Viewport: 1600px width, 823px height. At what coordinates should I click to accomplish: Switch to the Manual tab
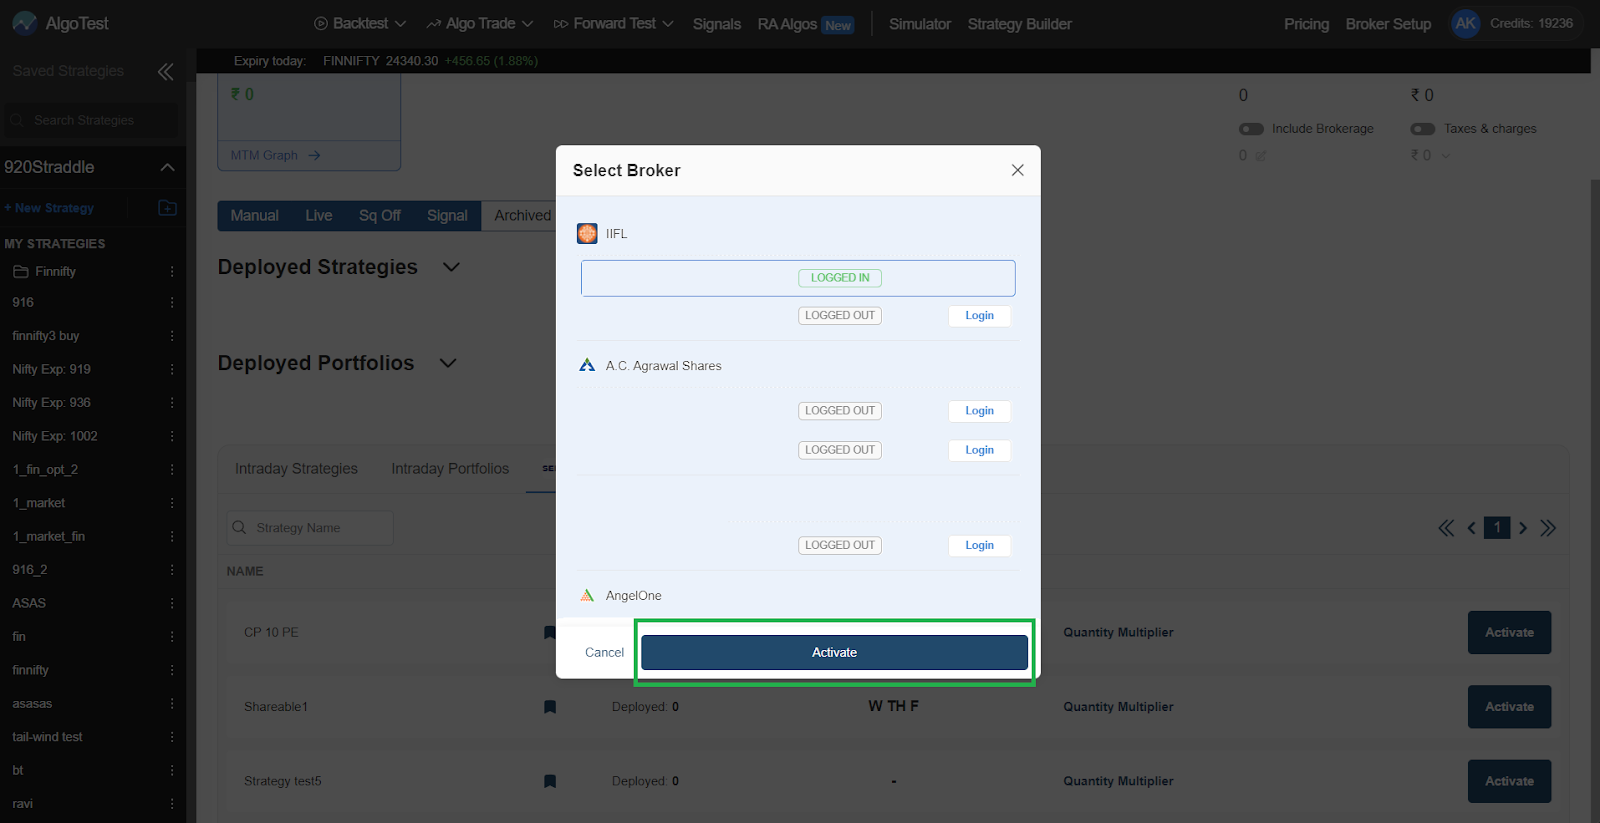[254, 216]
